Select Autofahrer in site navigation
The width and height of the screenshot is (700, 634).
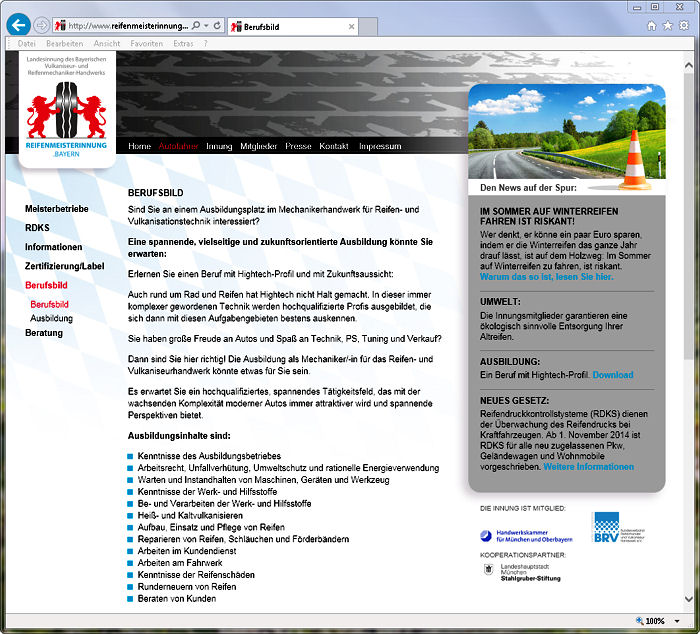[x=178, y=146]
